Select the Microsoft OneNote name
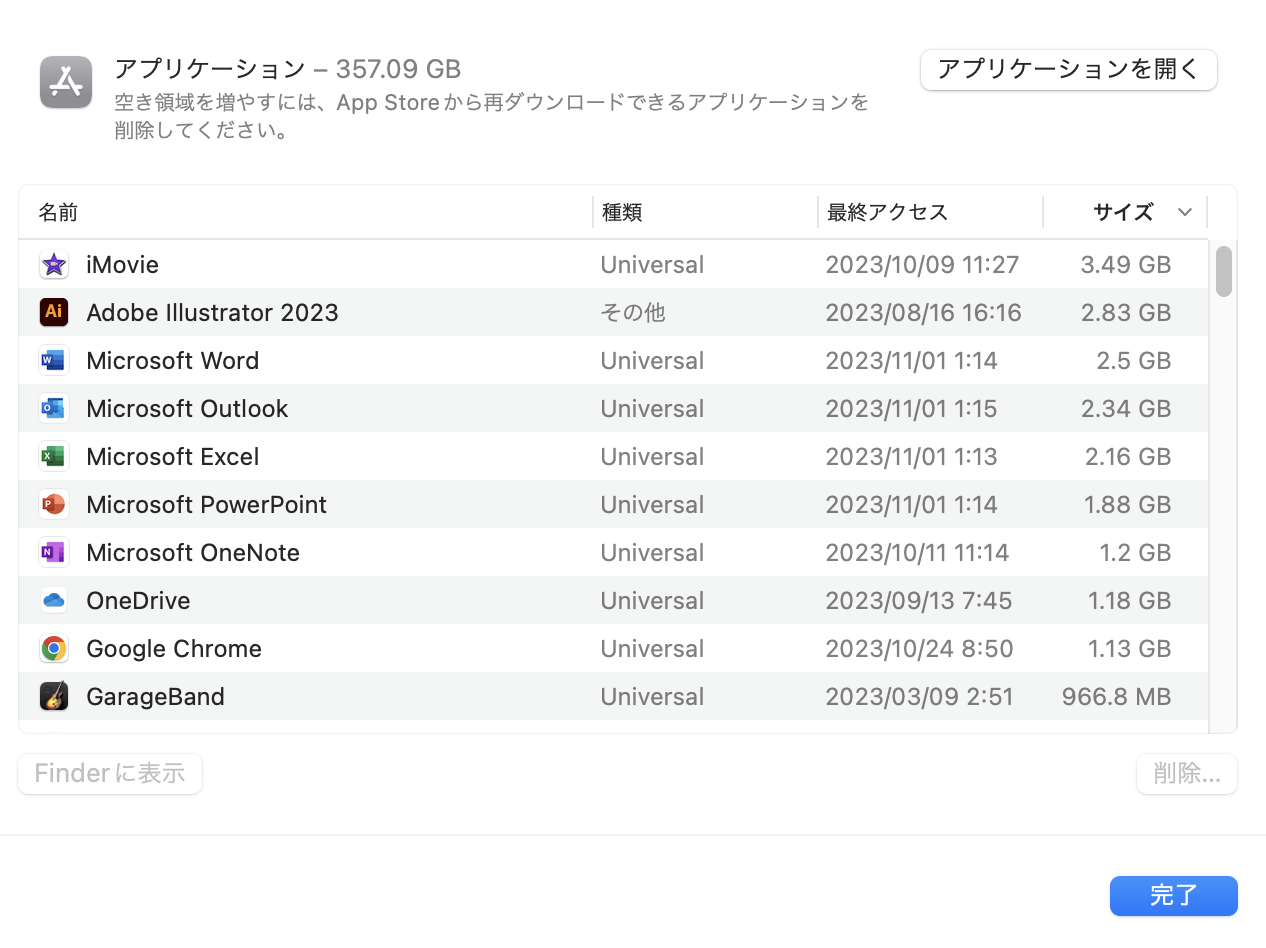This screenshot has width=1266, height=948. click(193, 553)
